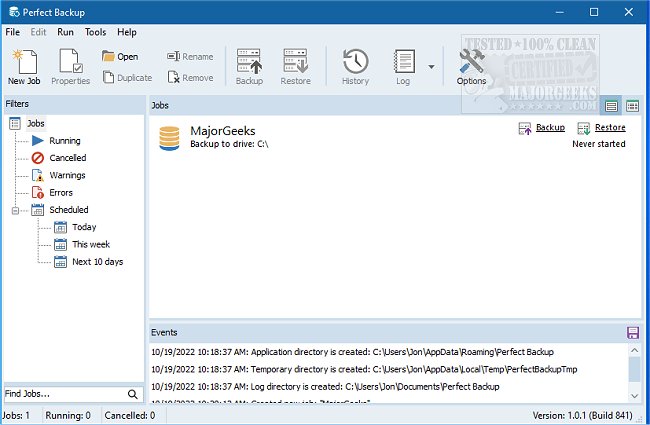Select the MajorGeeks job database icon
The height and width of the screenshot is (425, 650).
point(169,138)
